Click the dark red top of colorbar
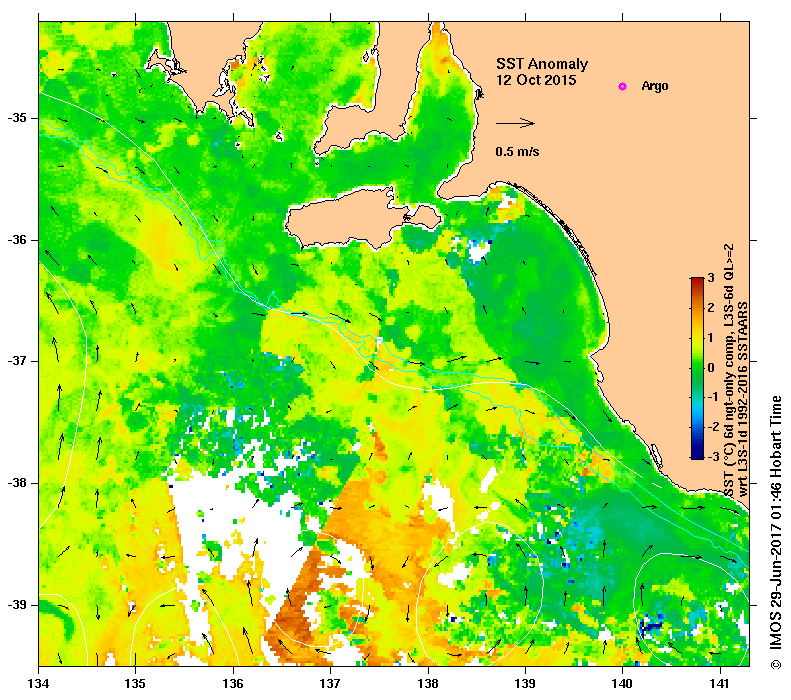 697,284
